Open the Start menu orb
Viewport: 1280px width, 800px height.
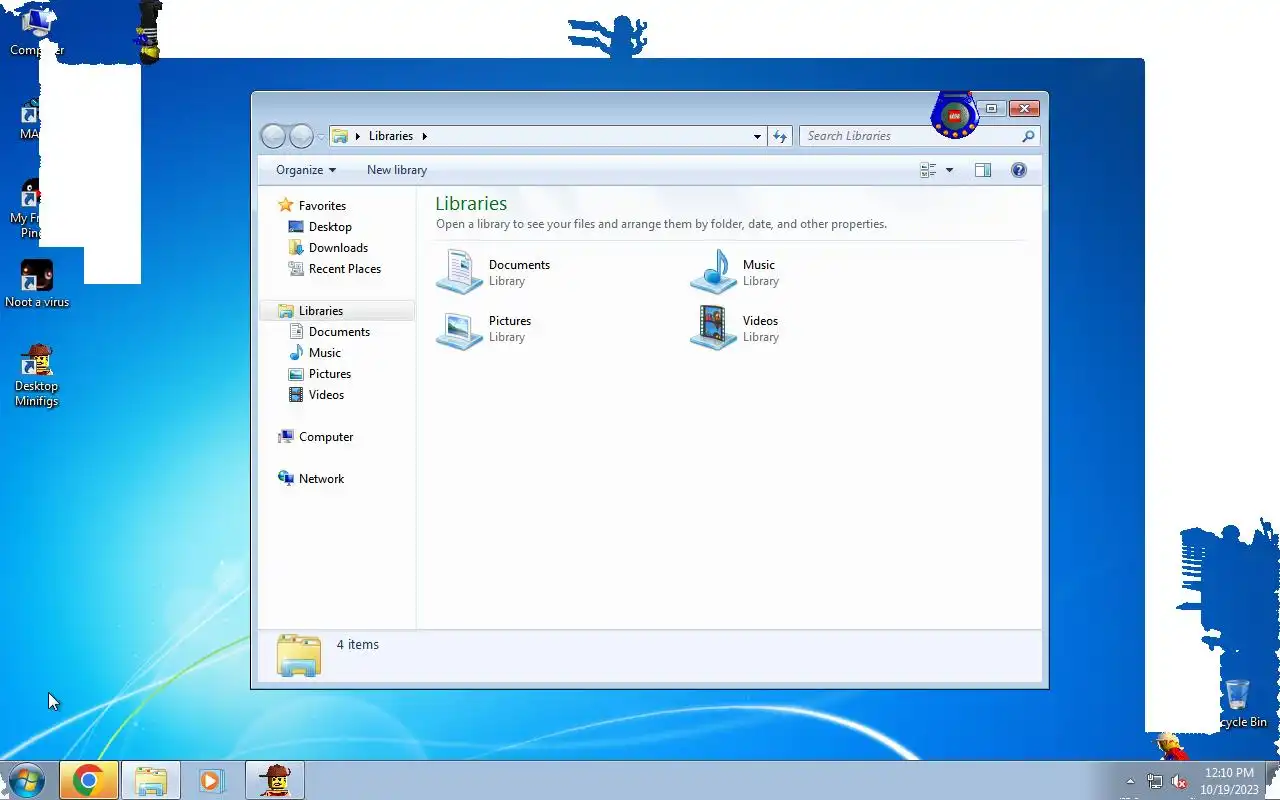click(27, 780)
